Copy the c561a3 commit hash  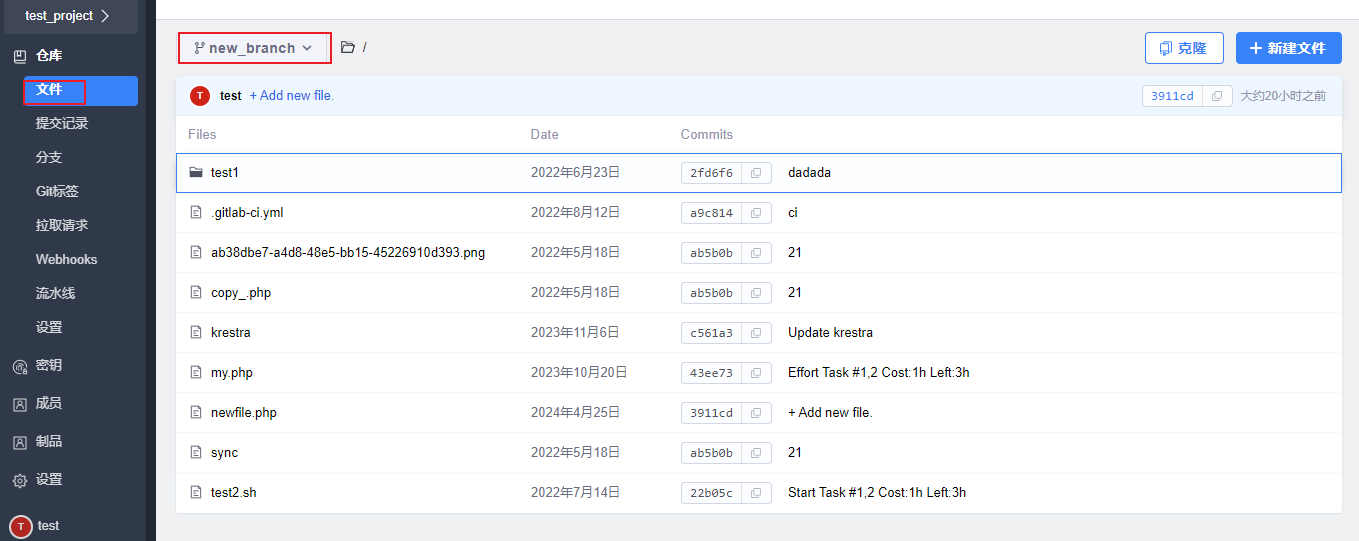(x=756, y=333)
